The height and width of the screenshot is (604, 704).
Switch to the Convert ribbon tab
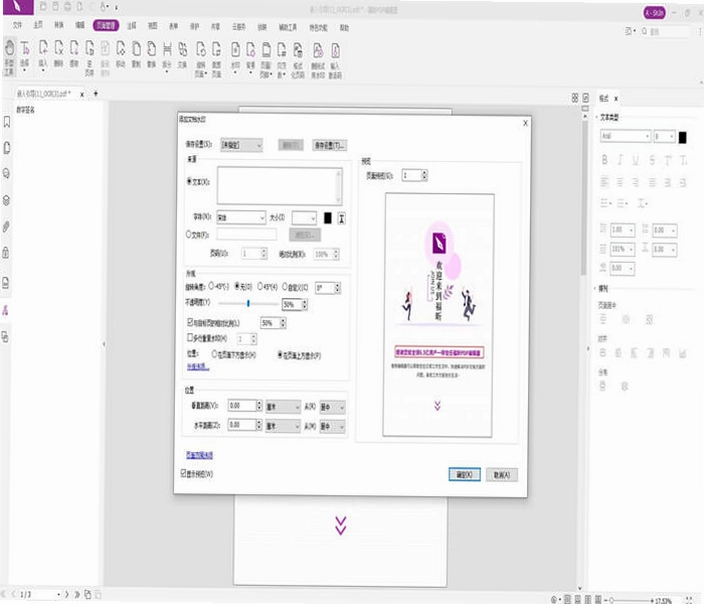coord(59,25)
